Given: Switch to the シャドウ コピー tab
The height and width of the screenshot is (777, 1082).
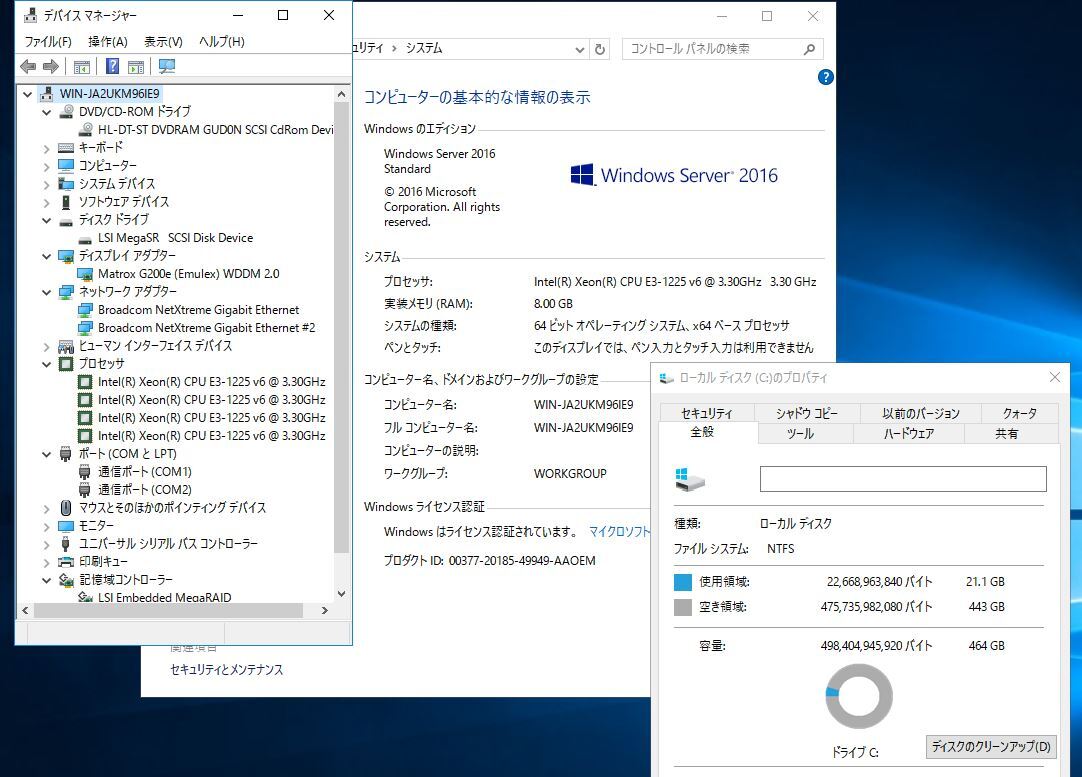Looking at the screenshot, I should 807,413.
